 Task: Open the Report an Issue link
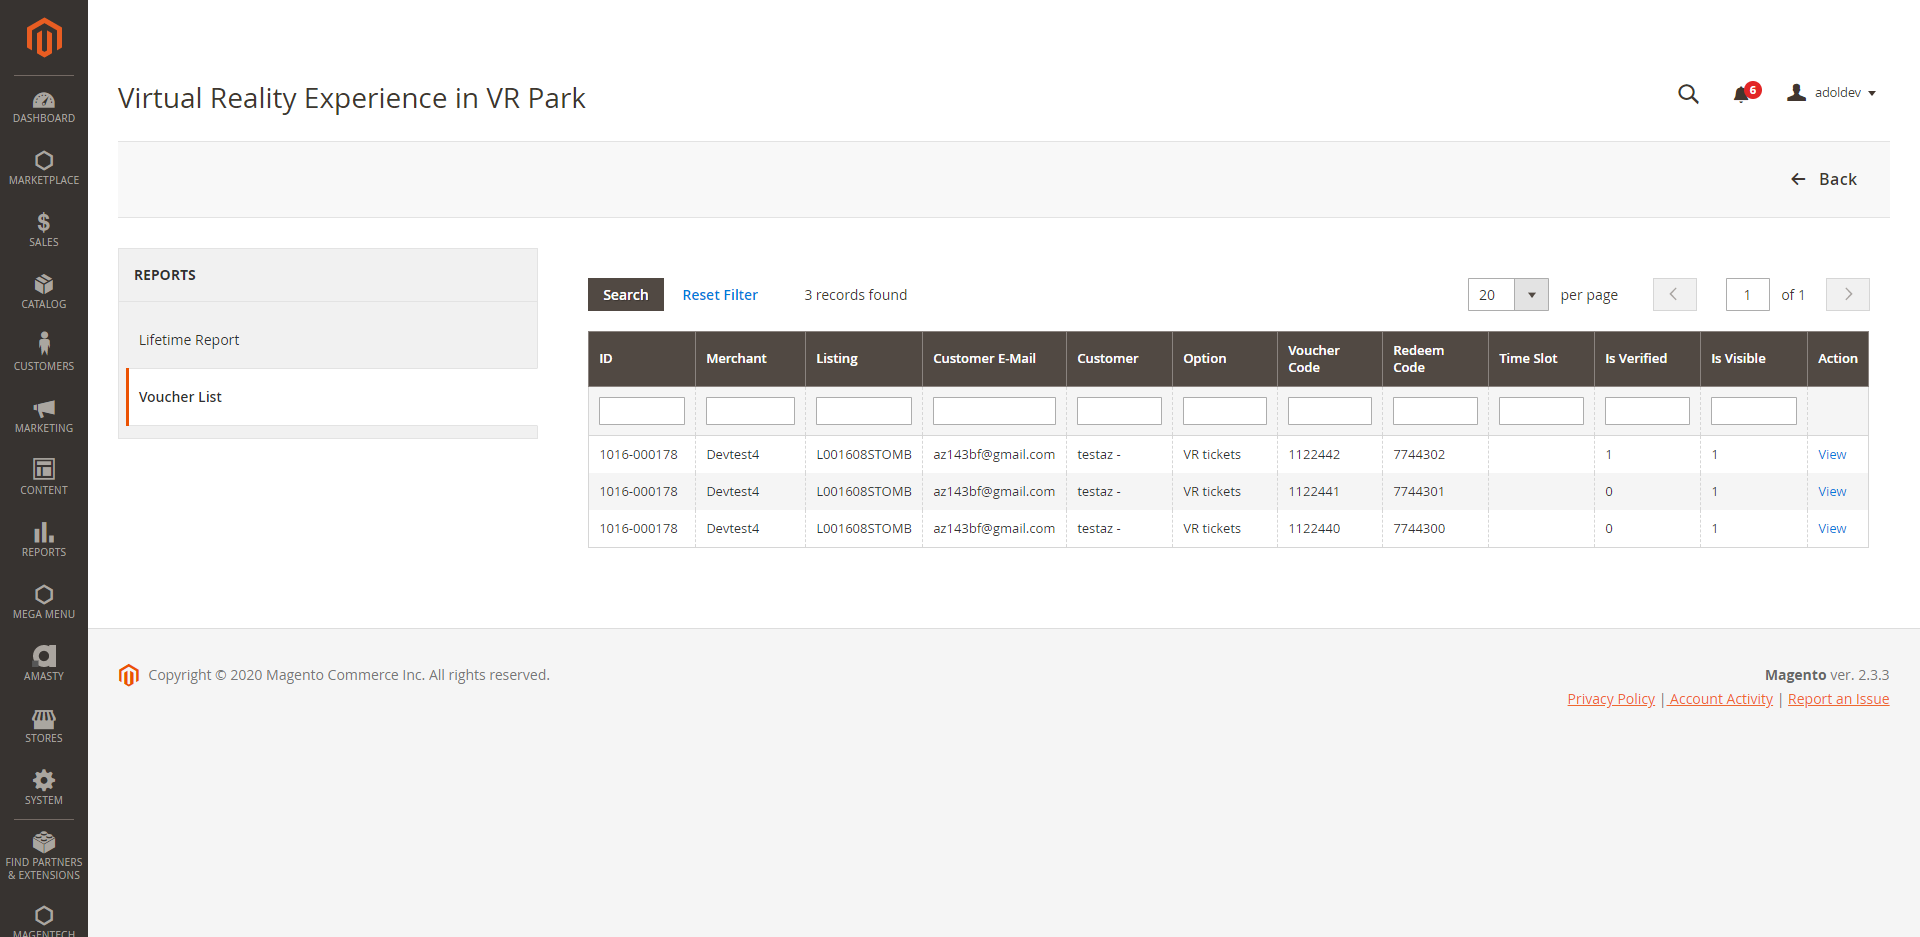click(1838, 699)
